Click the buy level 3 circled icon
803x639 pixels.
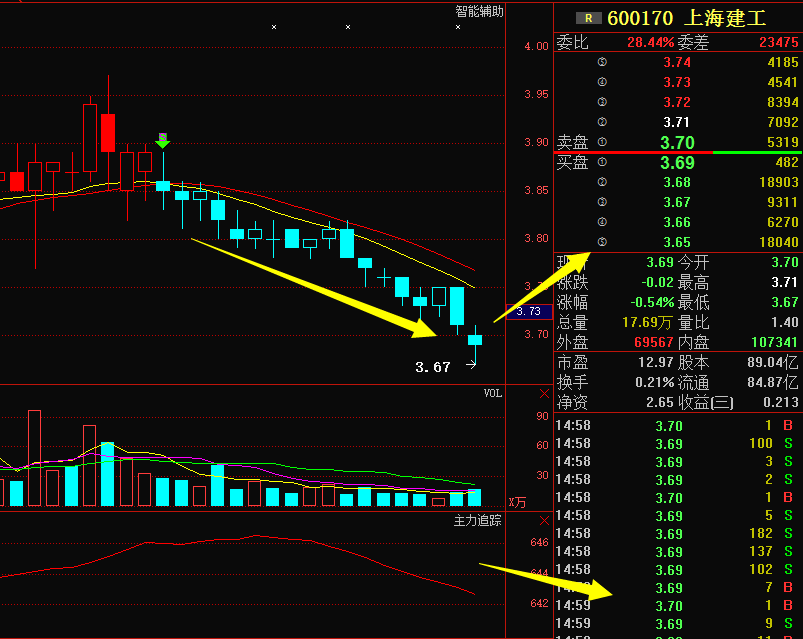[x=602, y=202]
